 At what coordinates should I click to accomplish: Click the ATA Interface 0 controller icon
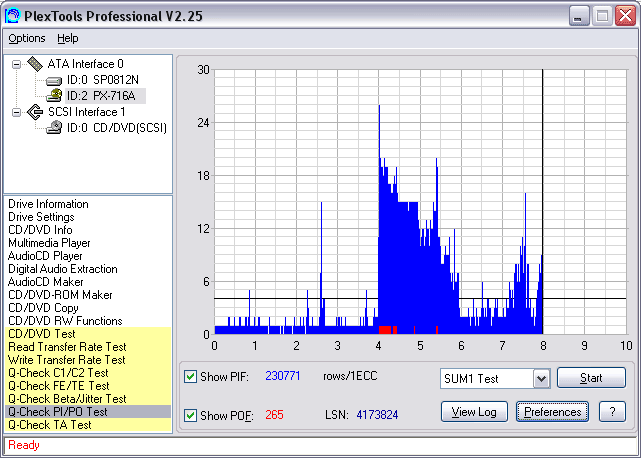coord(35,64)
